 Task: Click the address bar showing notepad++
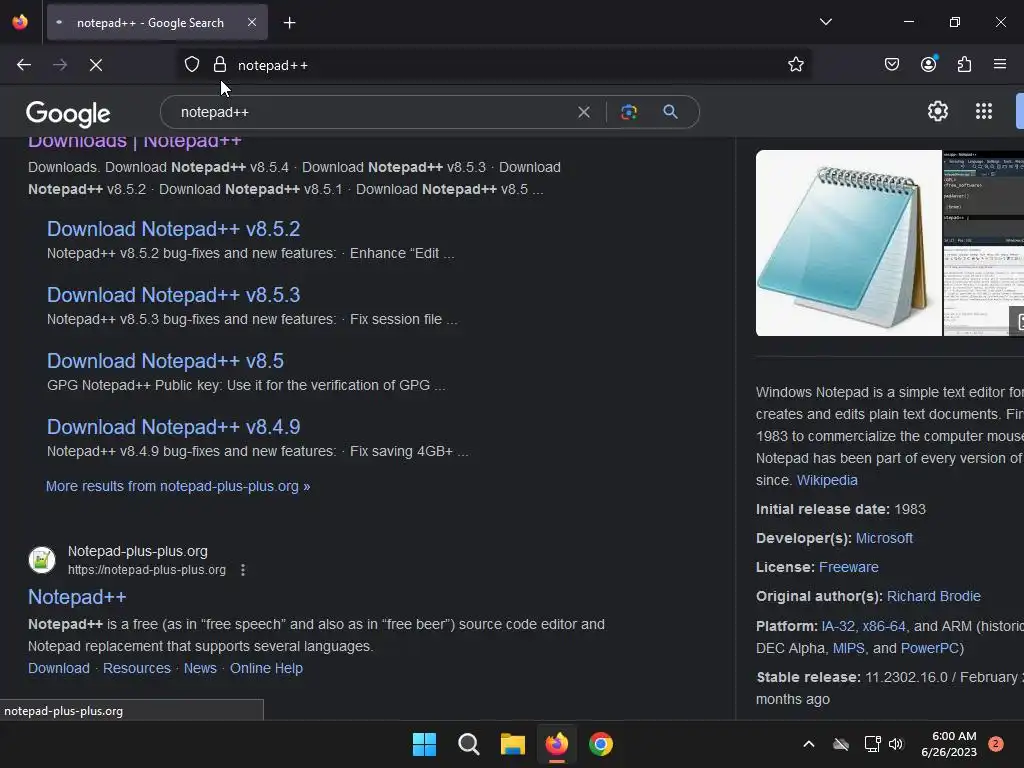click(496, 65)
